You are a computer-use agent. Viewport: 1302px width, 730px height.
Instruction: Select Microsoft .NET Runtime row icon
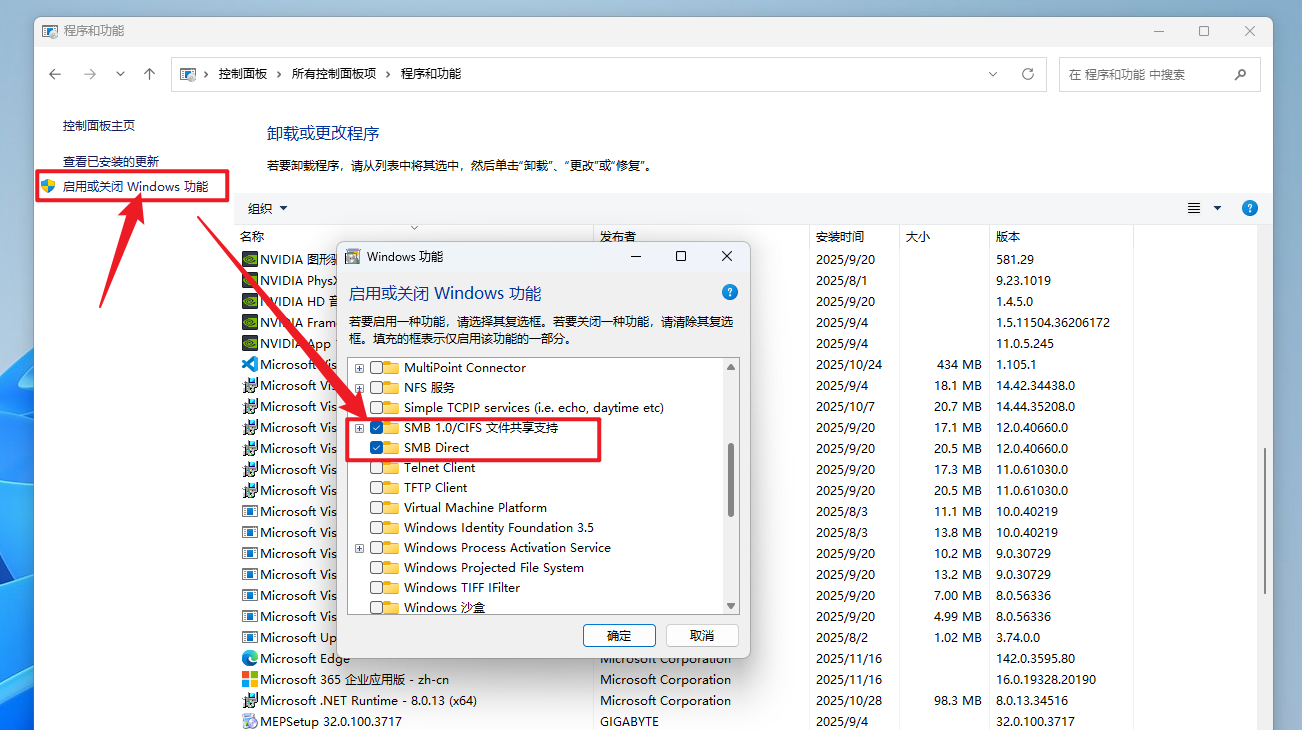pyautogui.click(x=250, y=700)
